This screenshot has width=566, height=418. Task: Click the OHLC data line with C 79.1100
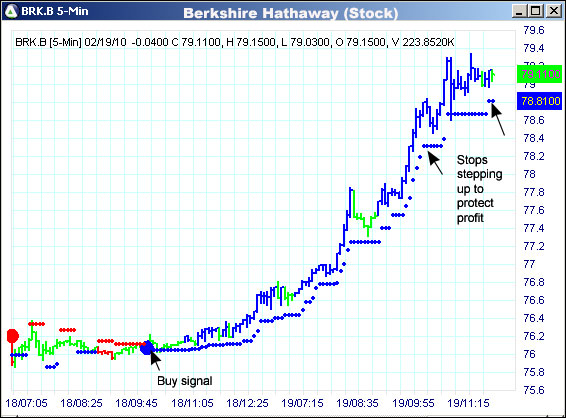(235, 42)
